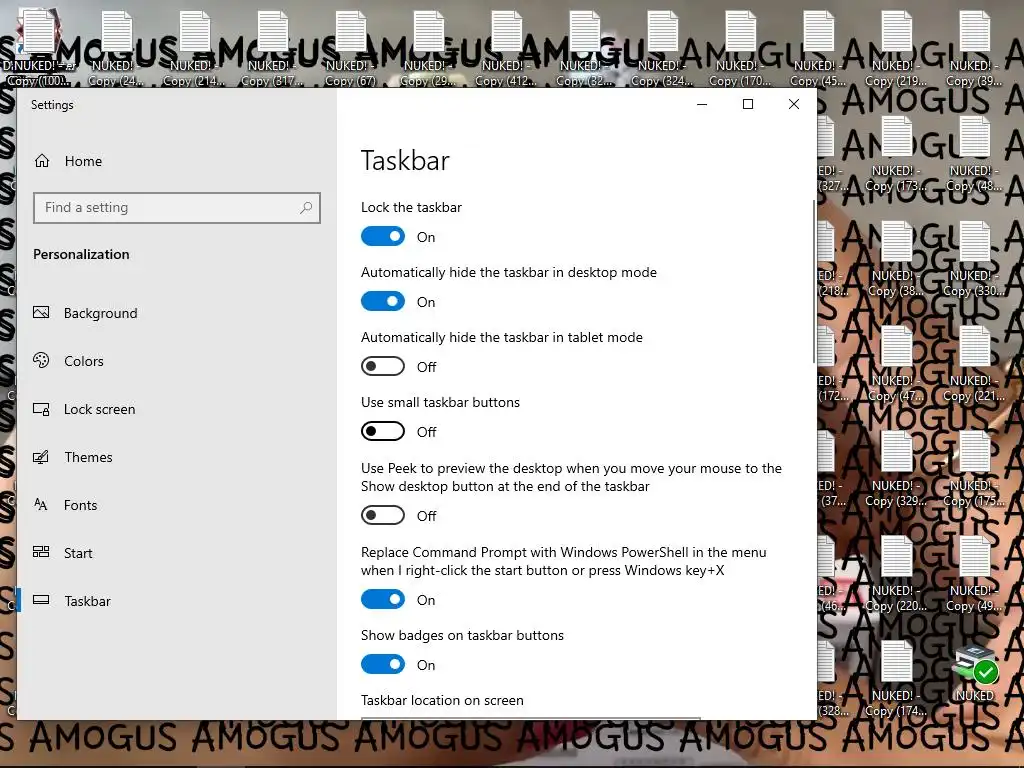Select desktop file NUKED! - Copy (324...

click(663, 48)
